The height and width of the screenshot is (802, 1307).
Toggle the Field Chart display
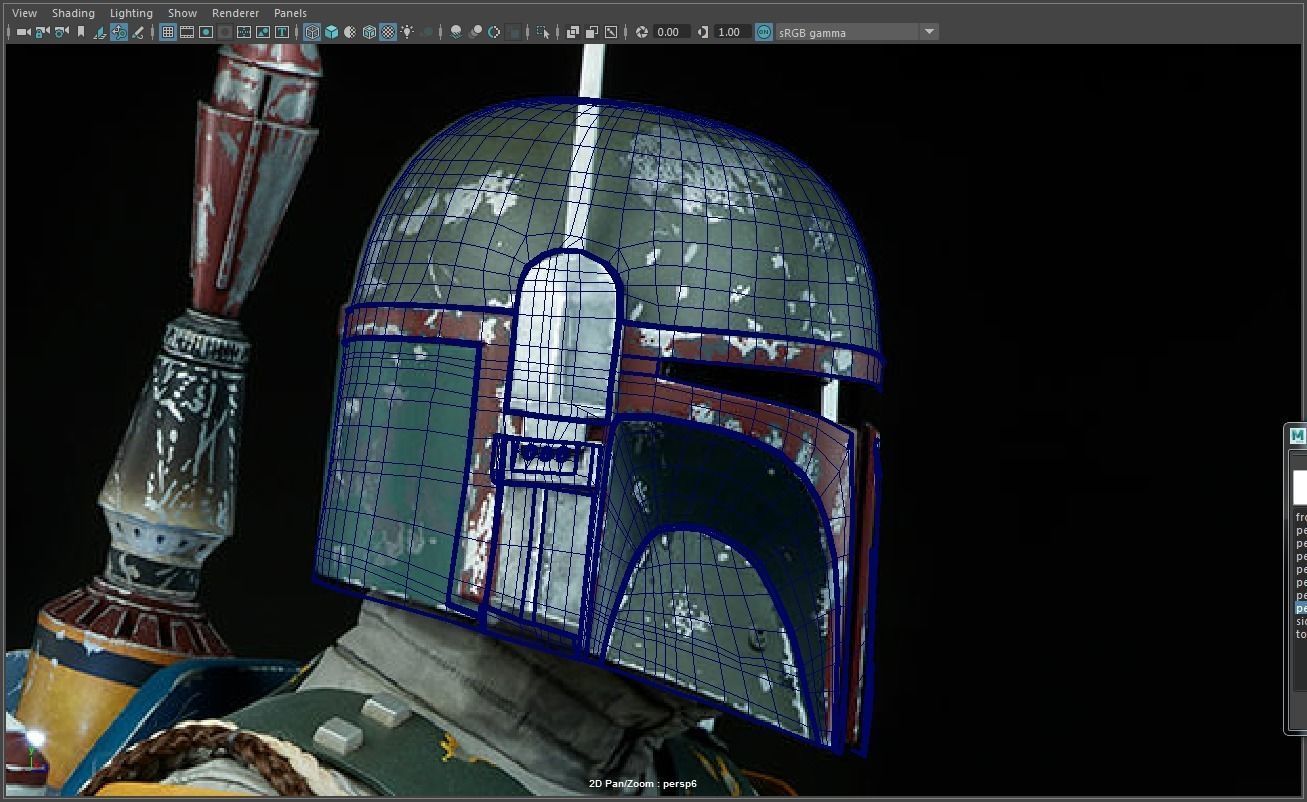pyautogui.click(x=244, y=32)
